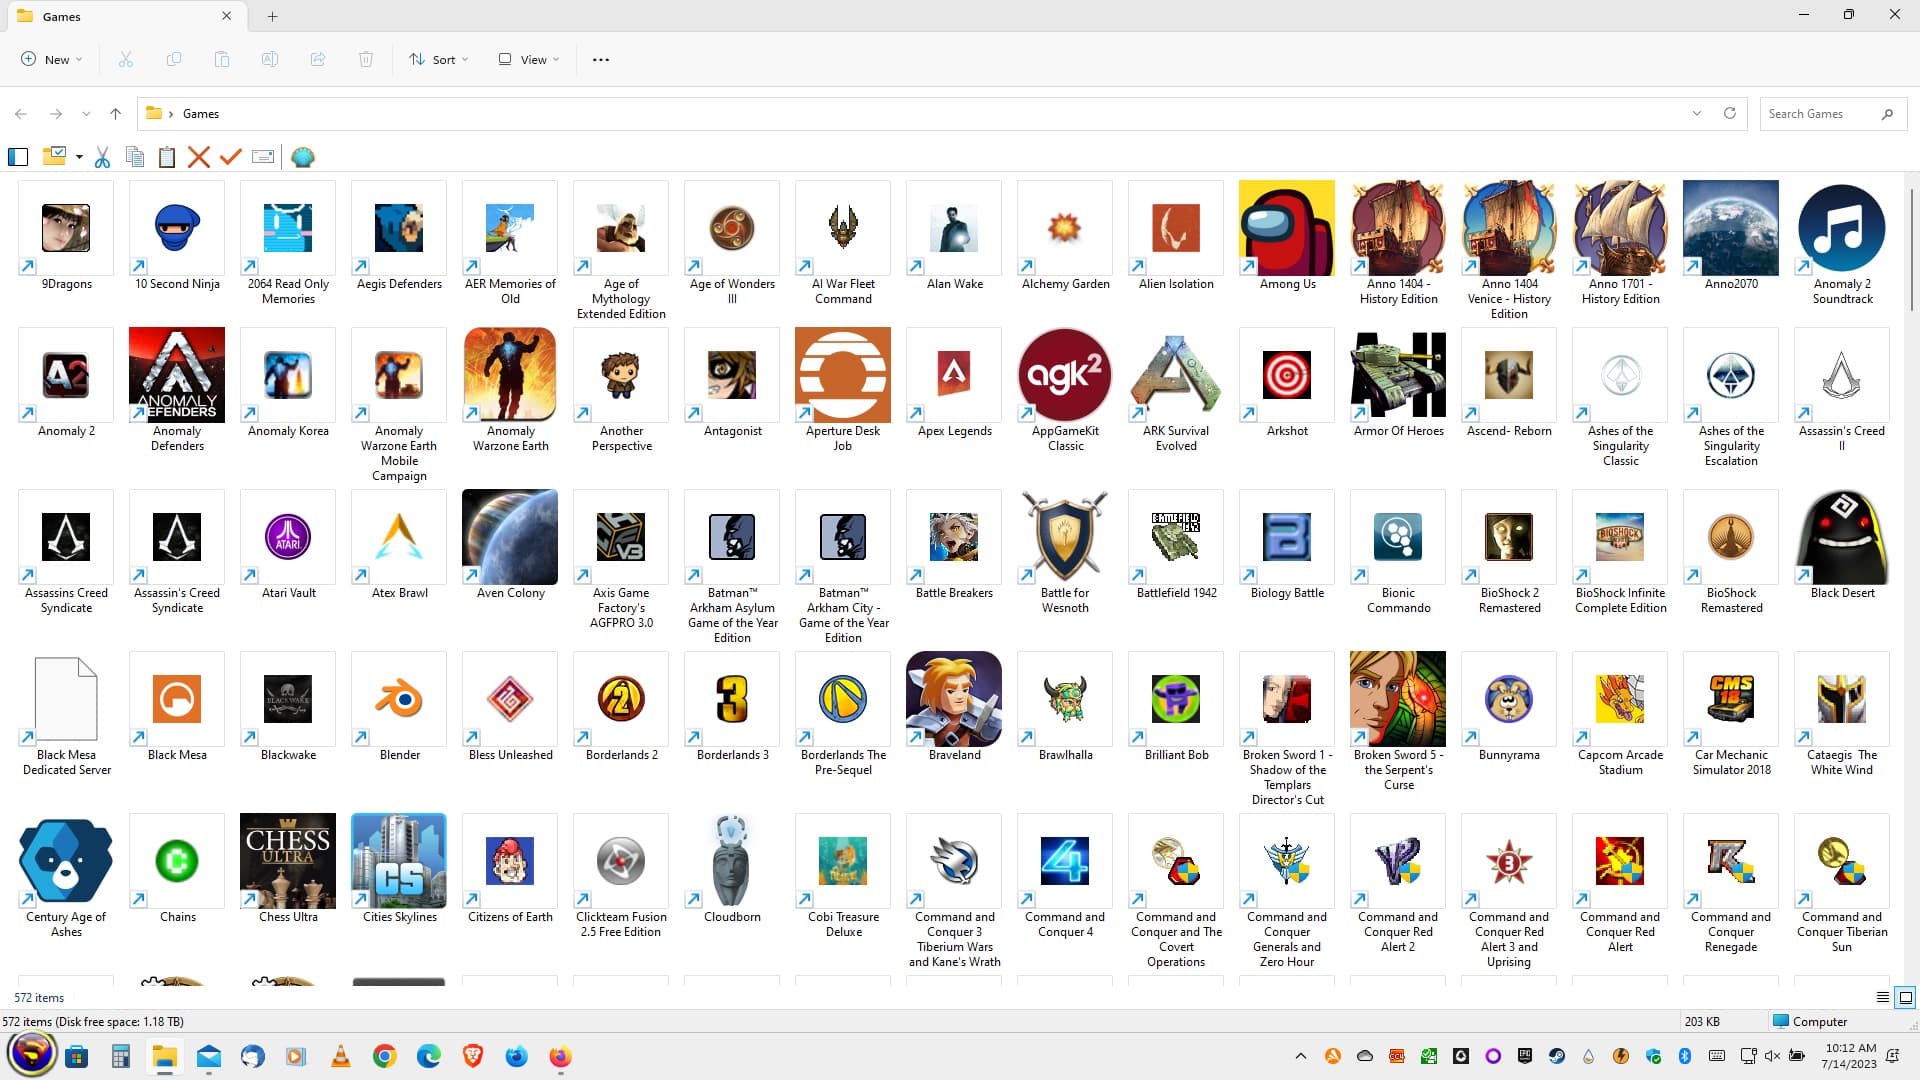The image size is (1920, 1080).
Task: Click the Computer label in status bar
Action: [1820, 1021]
